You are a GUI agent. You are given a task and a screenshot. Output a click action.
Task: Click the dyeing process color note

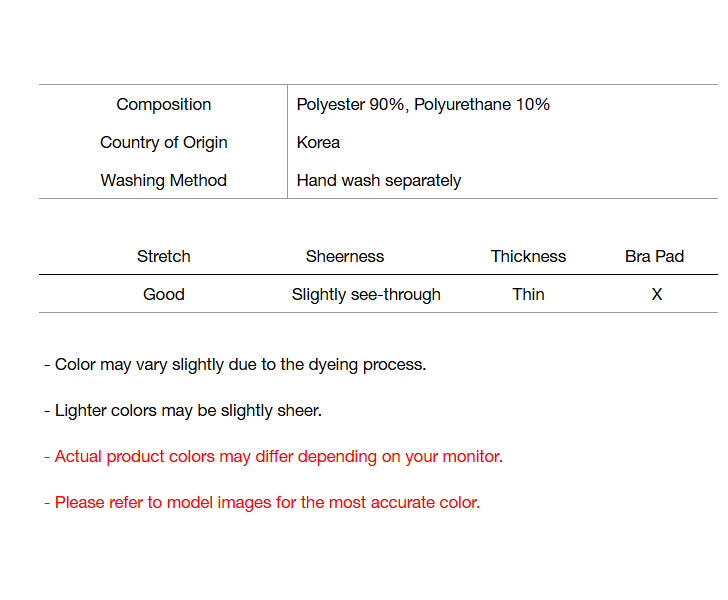point(235,364)
